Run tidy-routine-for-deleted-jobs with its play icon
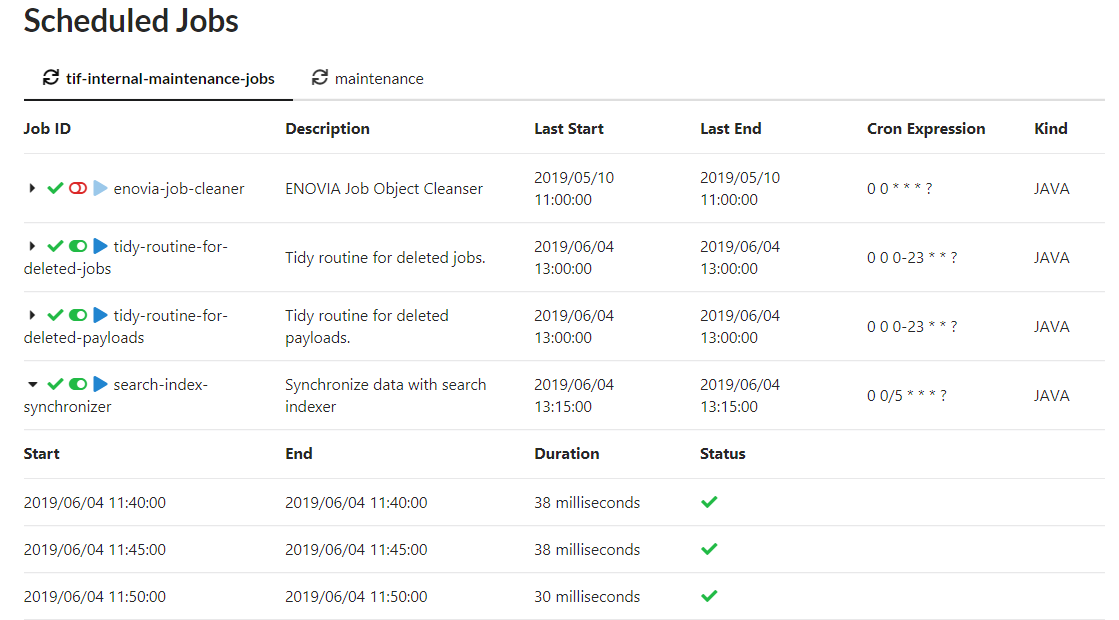The width and height of the screenshot is (1119, 620). [x=100, y=246]
